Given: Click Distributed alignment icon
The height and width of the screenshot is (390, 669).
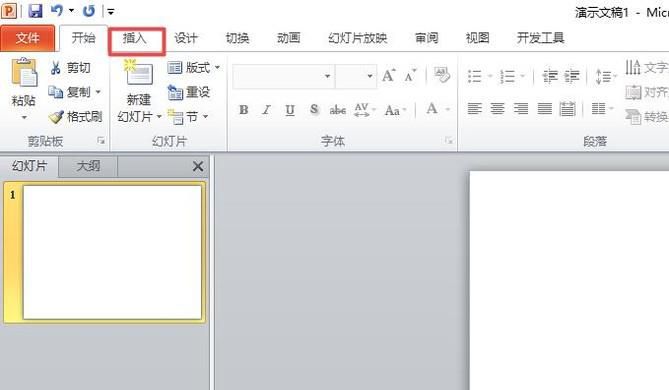Looking at the screenshot, I should pyautogui.click(x=567, y=109).
